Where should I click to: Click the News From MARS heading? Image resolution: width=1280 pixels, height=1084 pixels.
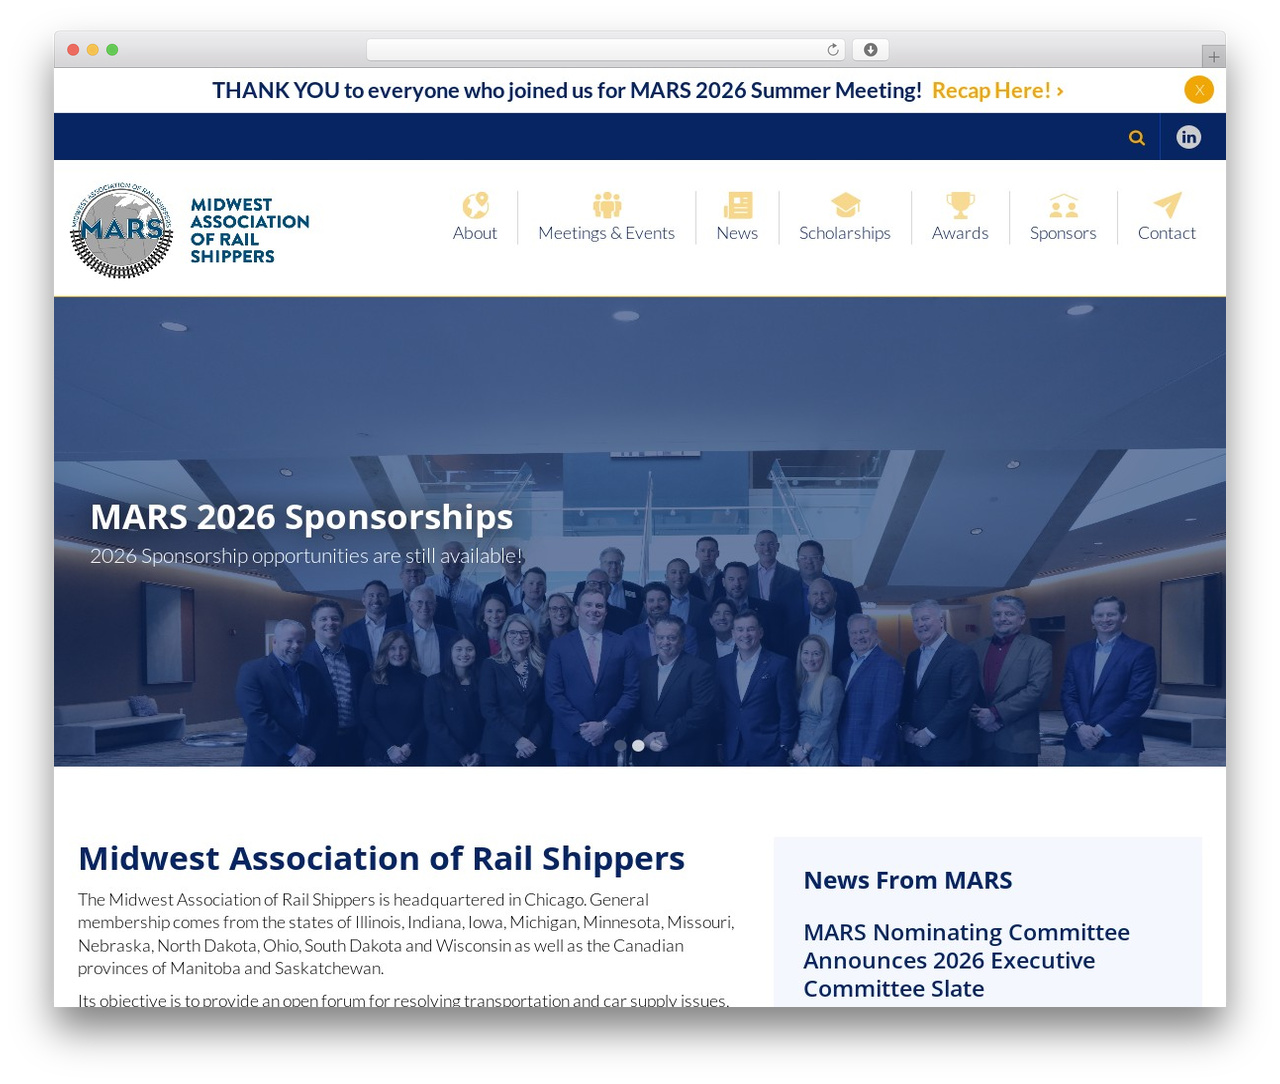[x=908, y=880]
